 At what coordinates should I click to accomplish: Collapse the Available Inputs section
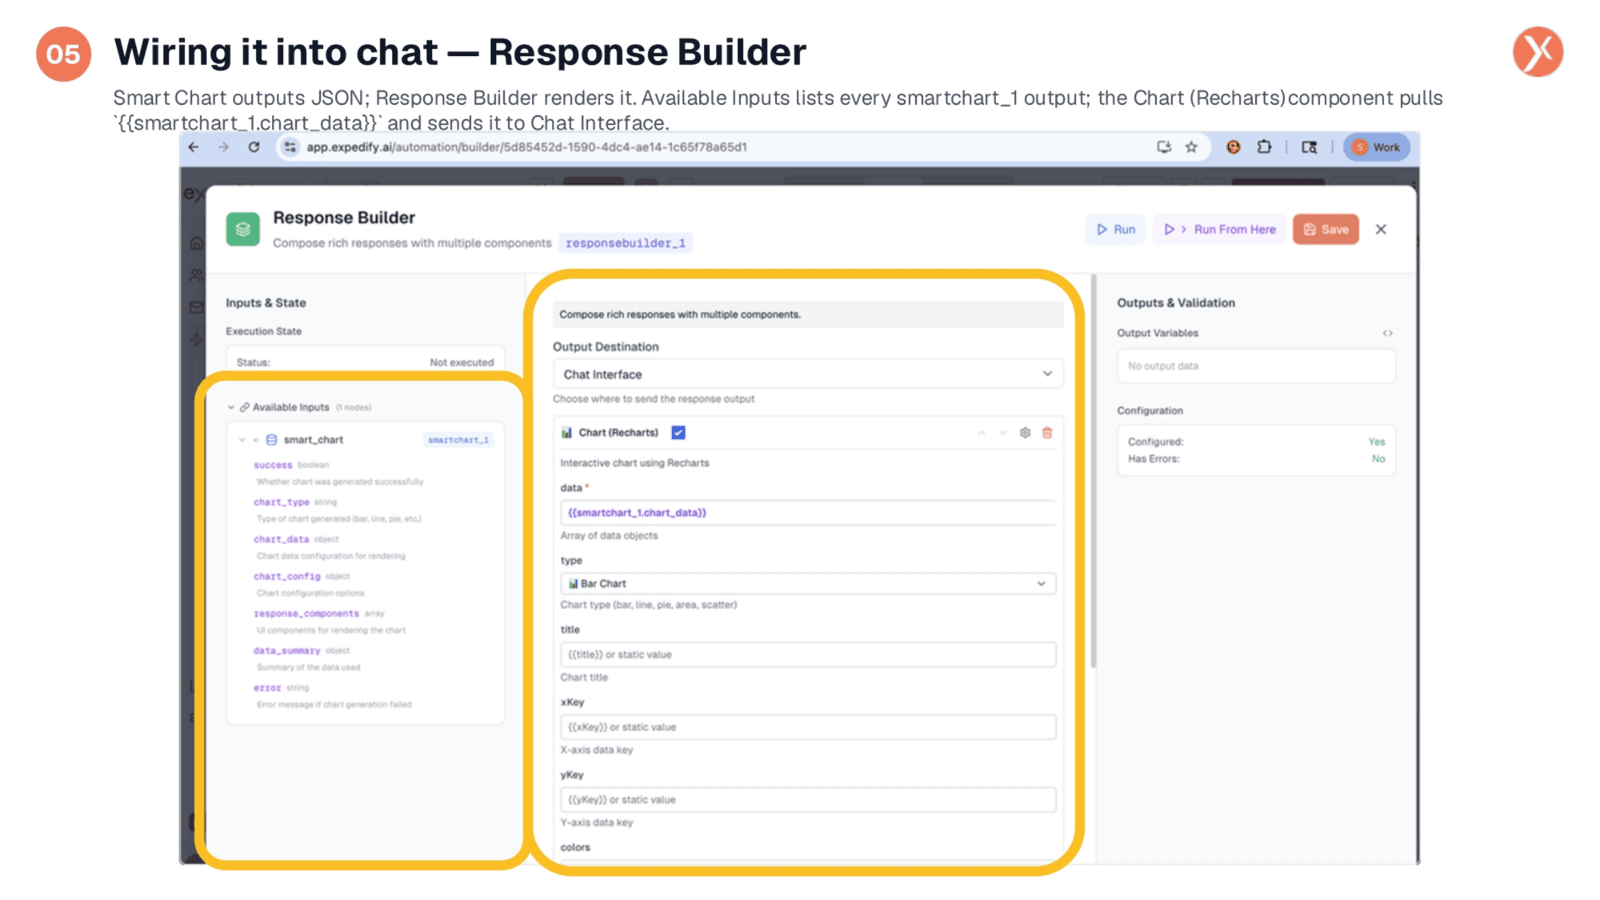(x=231, y=407)
